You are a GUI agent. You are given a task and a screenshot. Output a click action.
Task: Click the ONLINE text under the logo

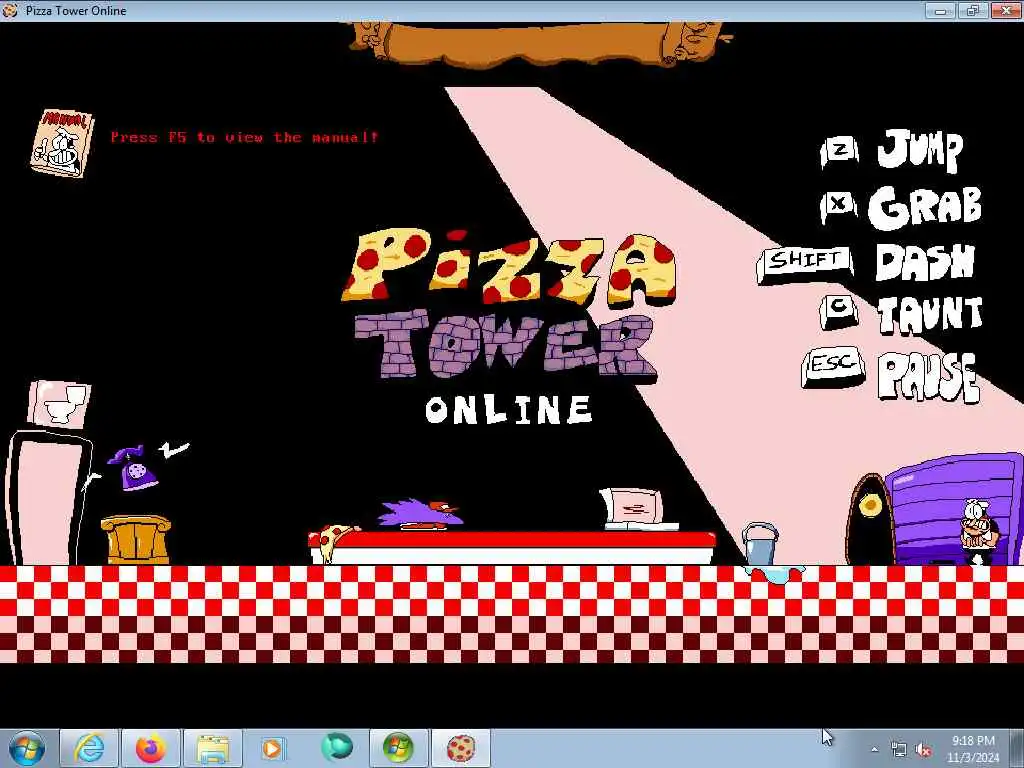[x=509, y=409]
